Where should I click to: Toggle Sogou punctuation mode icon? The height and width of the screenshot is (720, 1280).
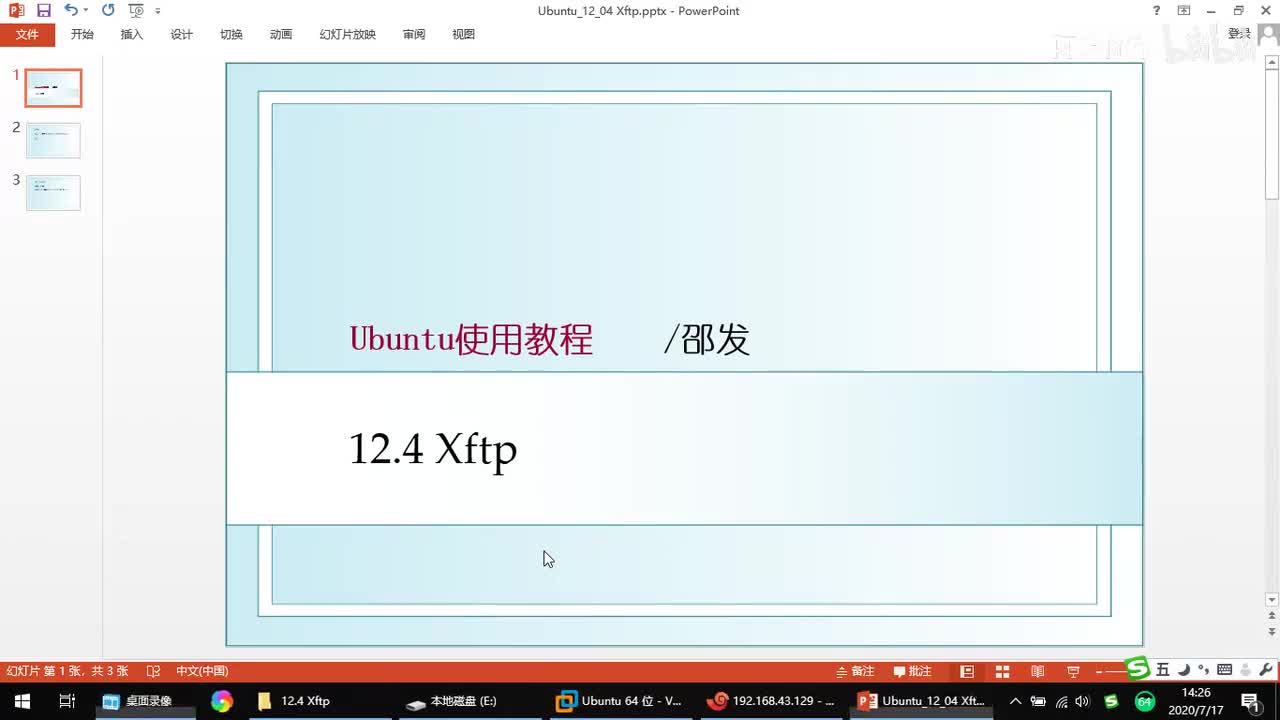click(x=1203, y=671)
